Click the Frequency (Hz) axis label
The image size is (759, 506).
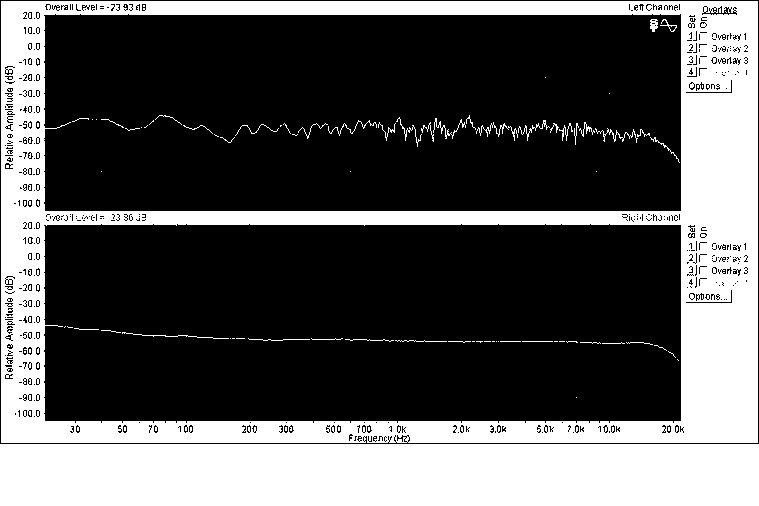coord(379,438)
